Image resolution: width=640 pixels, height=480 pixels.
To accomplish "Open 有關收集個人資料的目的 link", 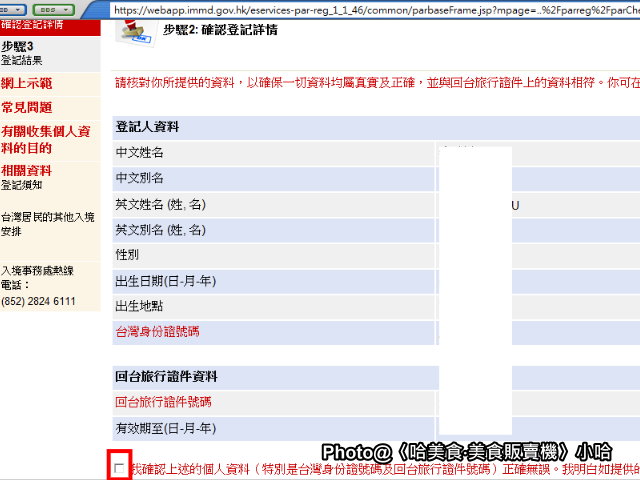I will click(45, 140).
